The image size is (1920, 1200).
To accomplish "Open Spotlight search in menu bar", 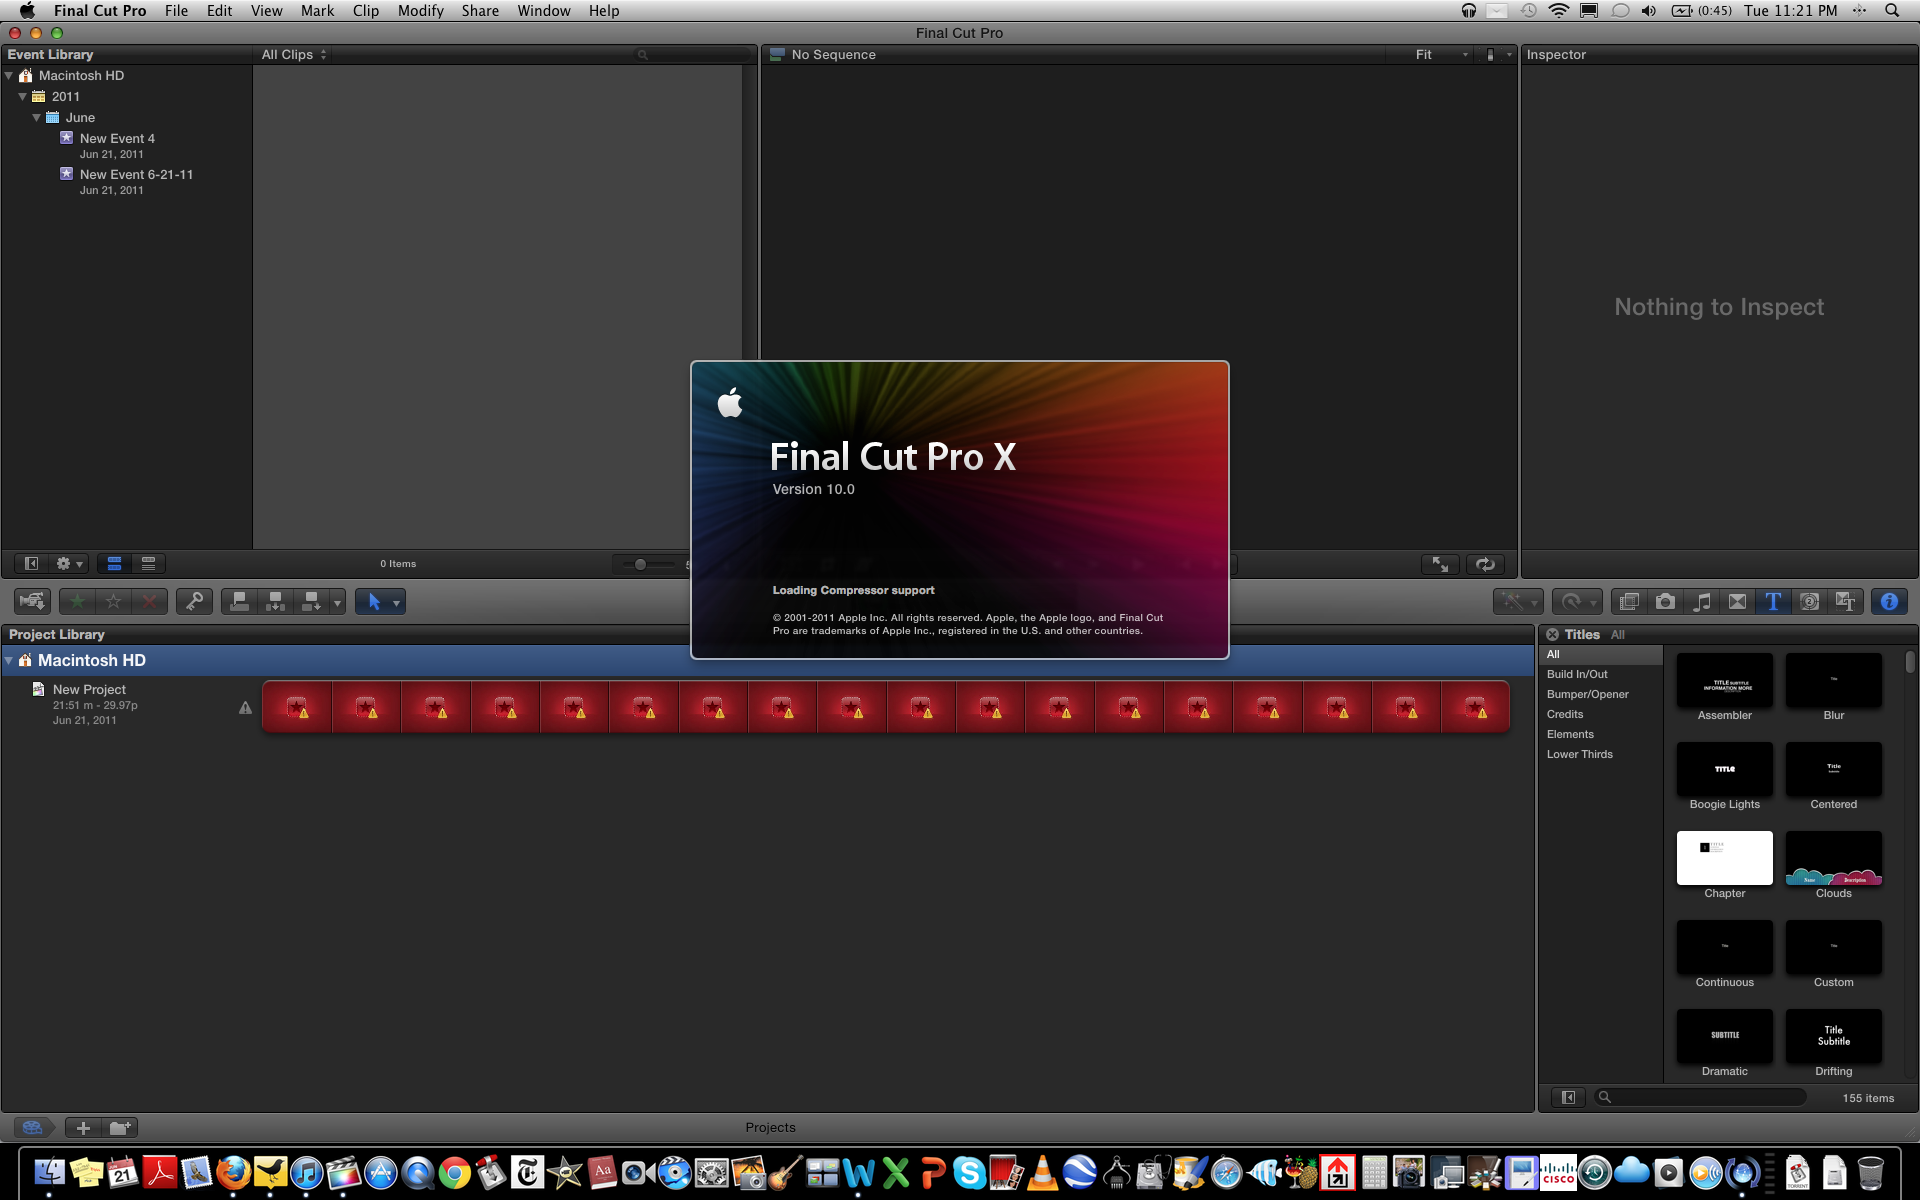I will pos(1891,10).
